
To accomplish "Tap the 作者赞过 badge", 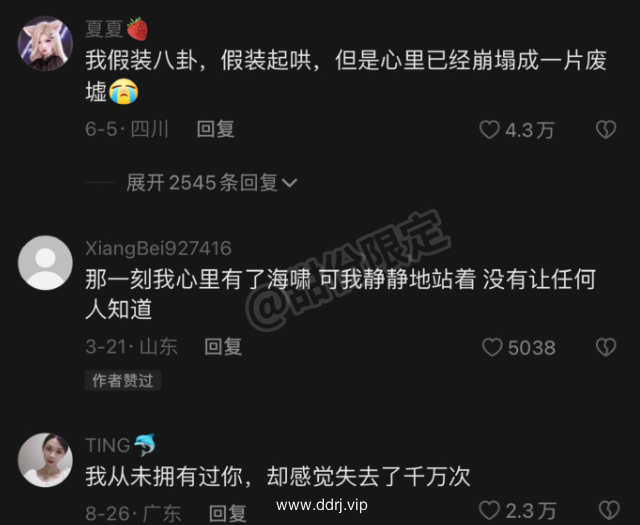I will pos(123,380).
